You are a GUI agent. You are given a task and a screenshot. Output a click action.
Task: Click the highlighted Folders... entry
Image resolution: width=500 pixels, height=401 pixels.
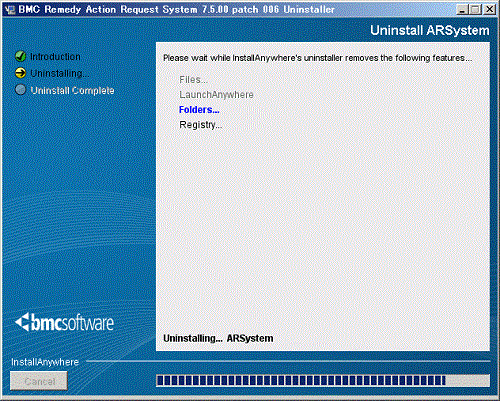pos(199,110)
